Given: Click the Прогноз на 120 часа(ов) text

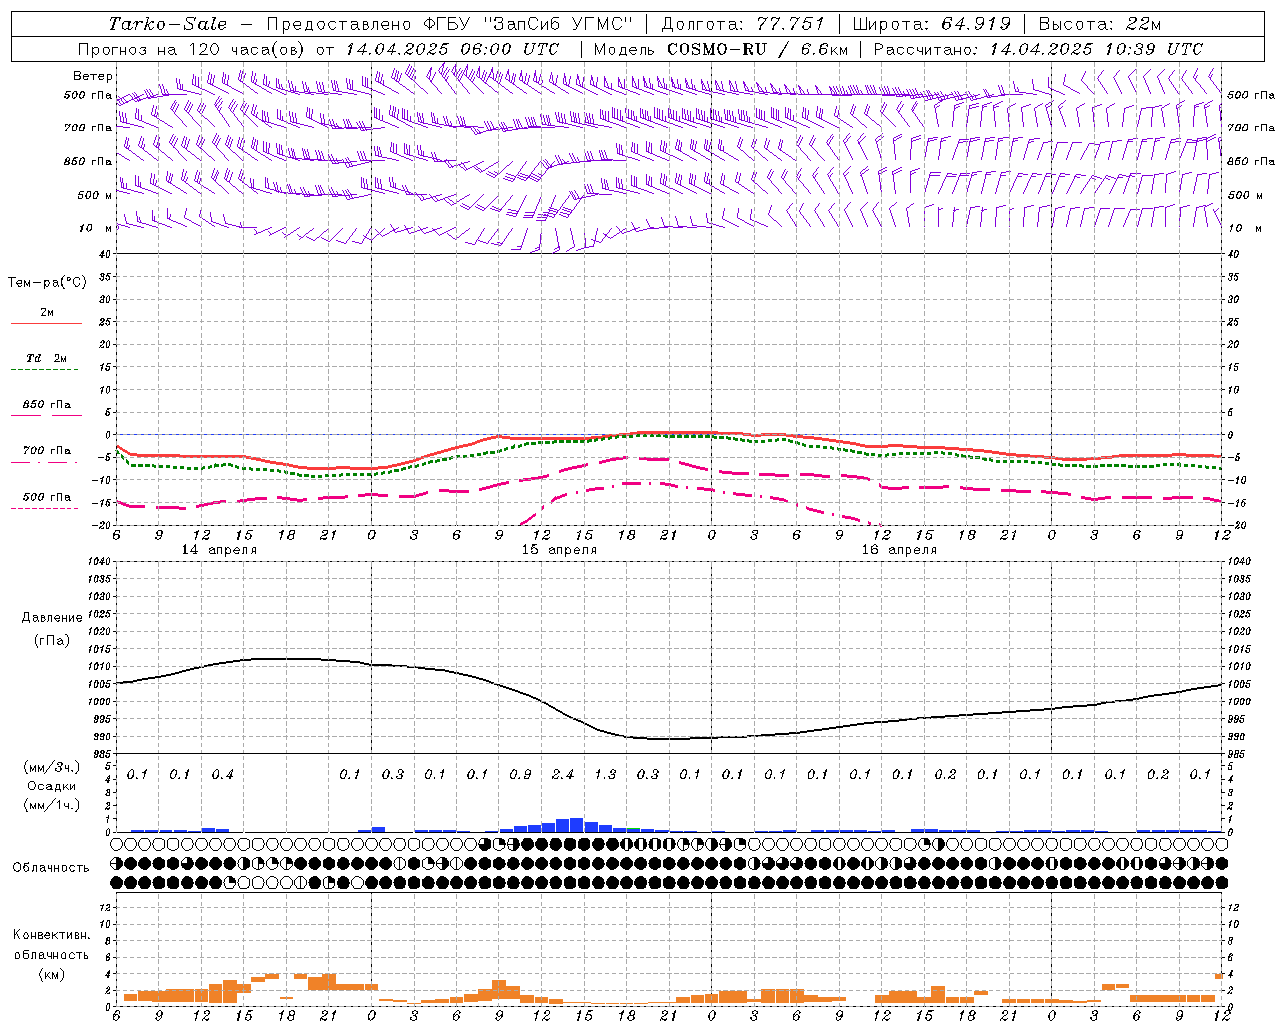Looking at the screenshot, I should tap(192, 49).
